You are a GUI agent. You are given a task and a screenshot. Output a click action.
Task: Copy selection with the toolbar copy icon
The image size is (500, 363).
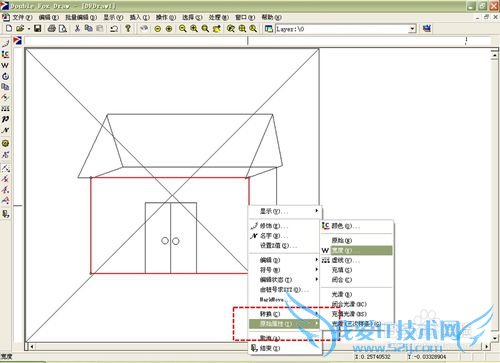click(88, 29)
